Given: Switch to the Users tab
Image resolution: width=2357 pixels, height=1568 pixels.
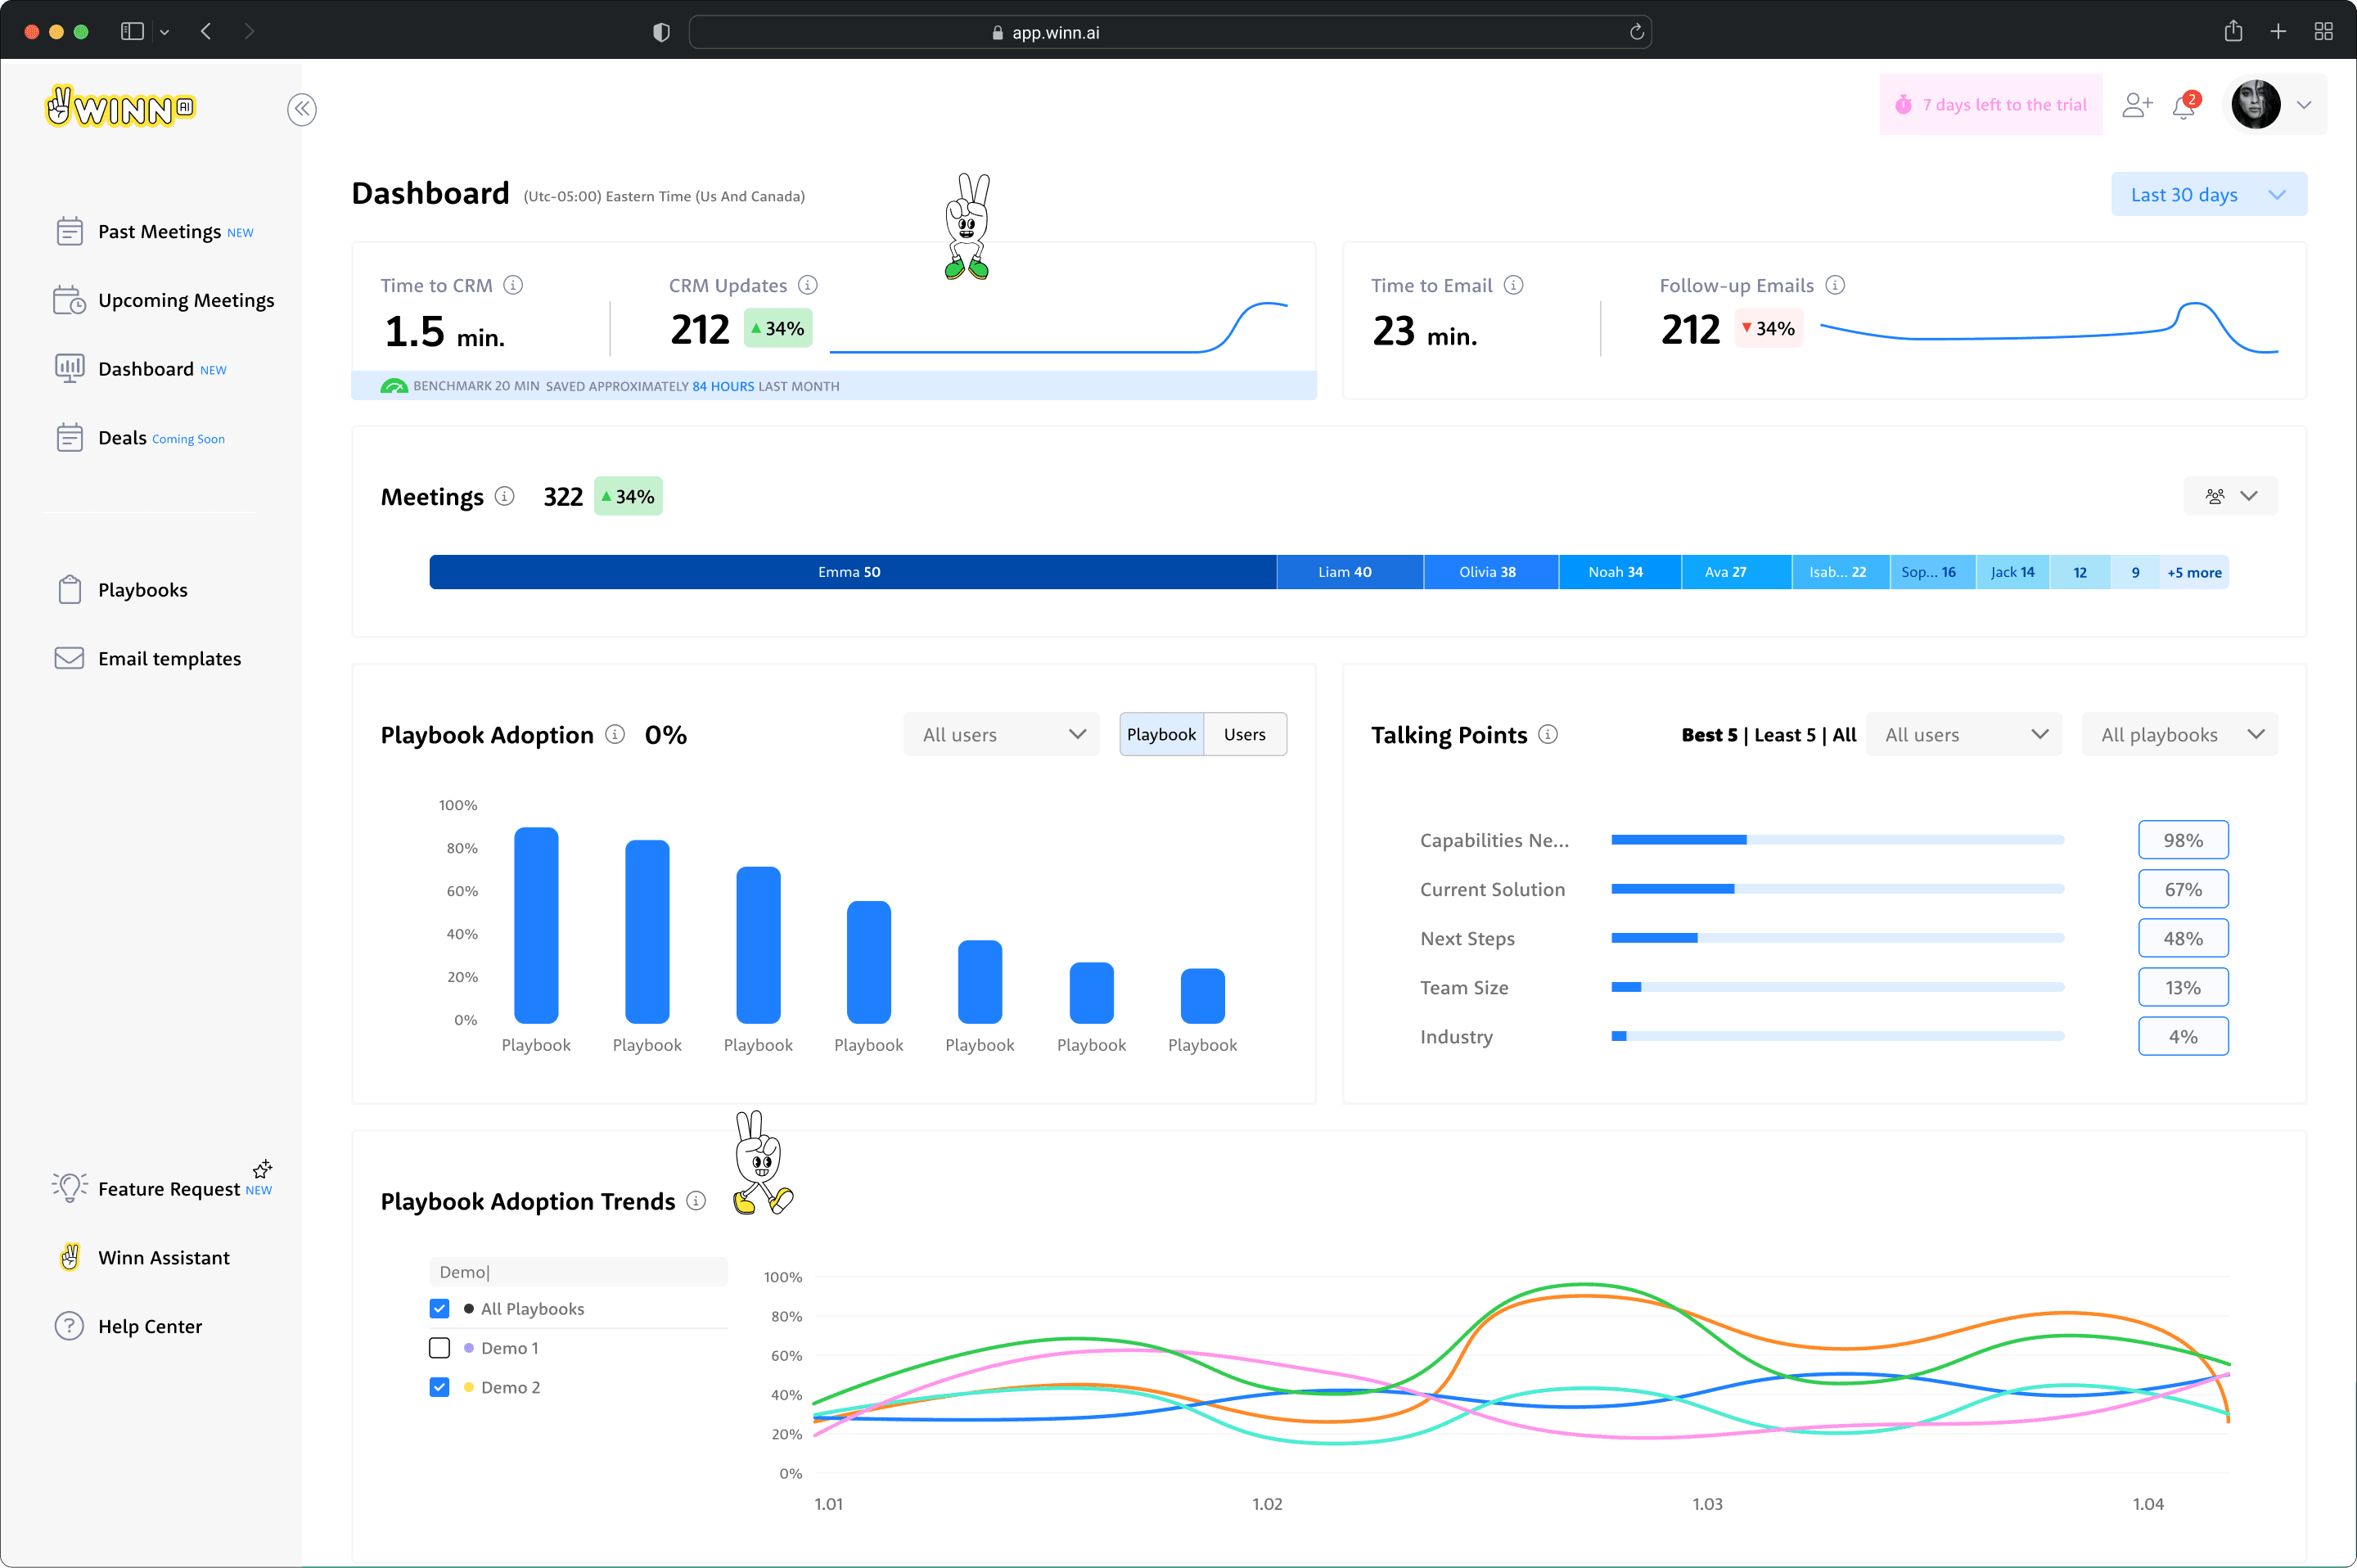Looking at the screenshot, I should (1244, 734).
